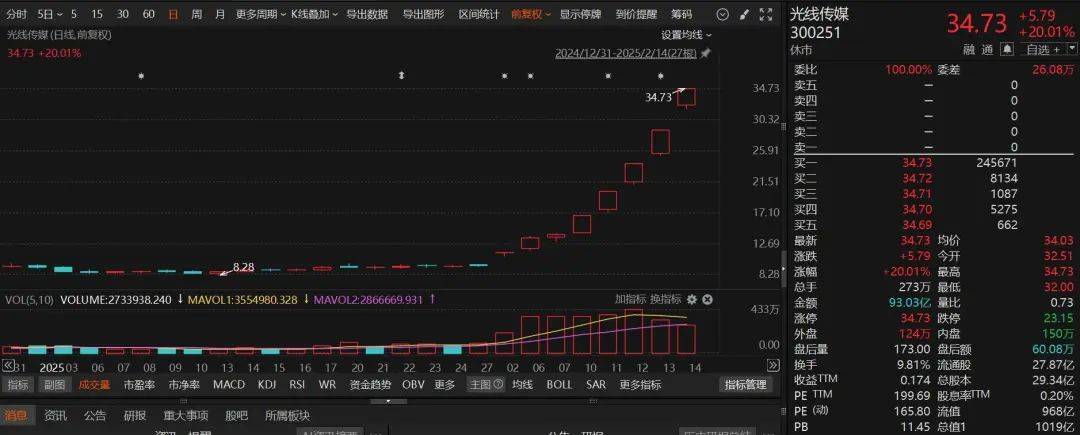This screenshot has height=435, width=1080.
Task: Open 更多指标 more indicators
Action: (640, 385)
